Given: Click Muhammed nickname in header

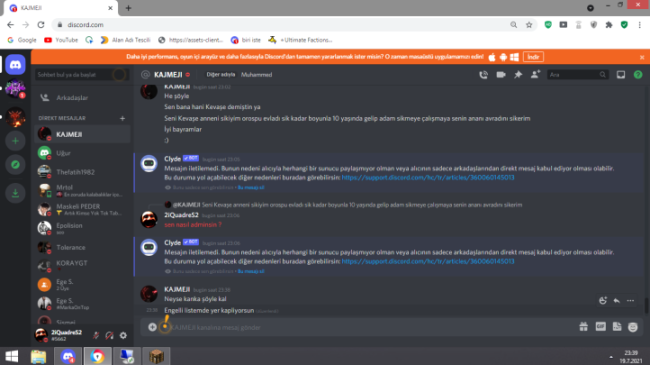Looking at the screenshot, I should [256, 75].
